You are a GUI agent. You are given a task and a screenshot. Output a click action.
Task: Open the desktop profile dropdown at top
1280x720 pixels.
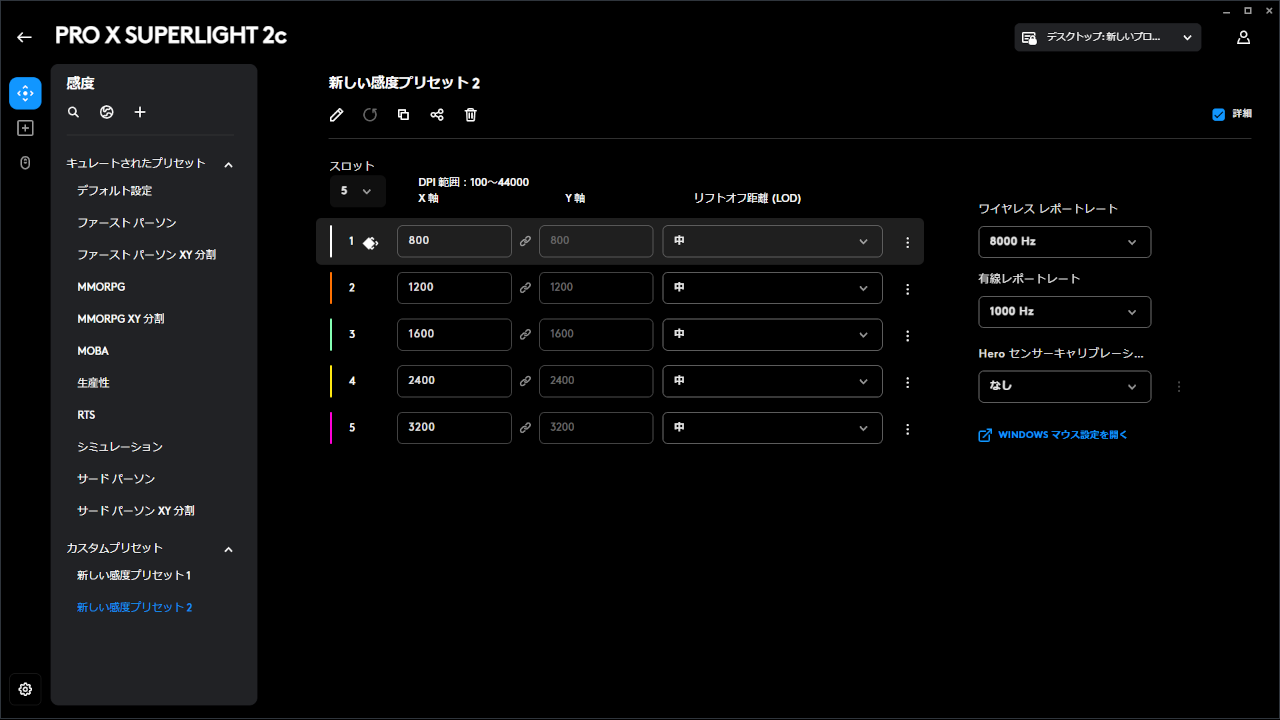pos(1107,37)
